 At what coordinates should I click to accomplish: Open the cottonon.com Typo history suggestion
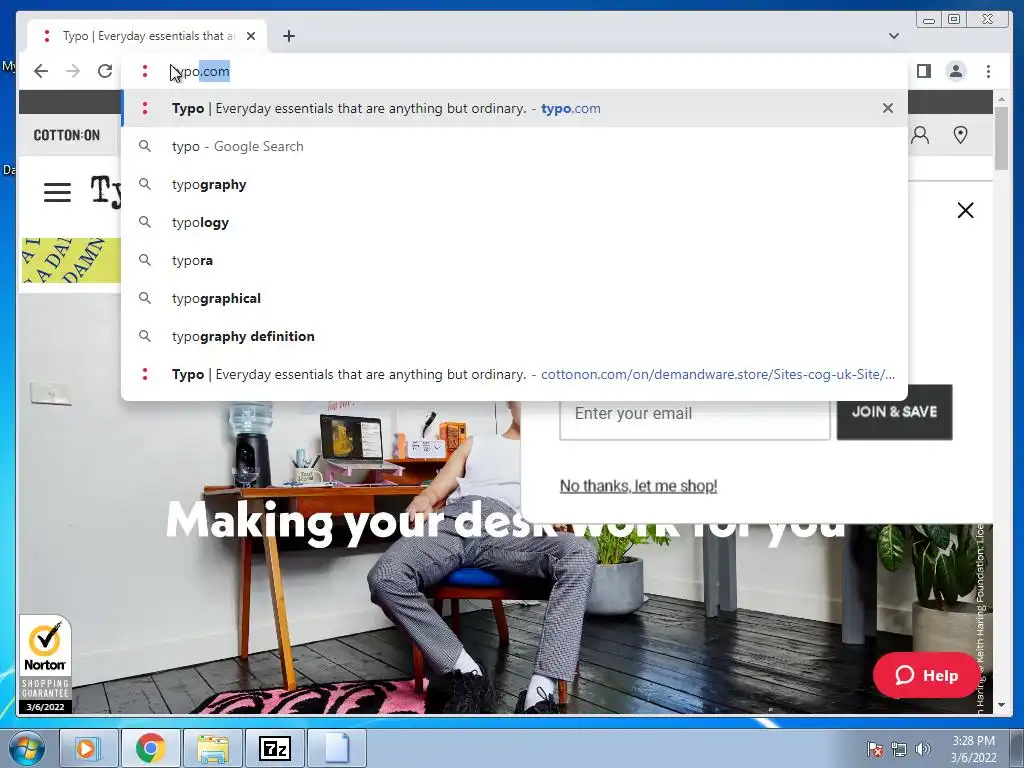point(514,374)
